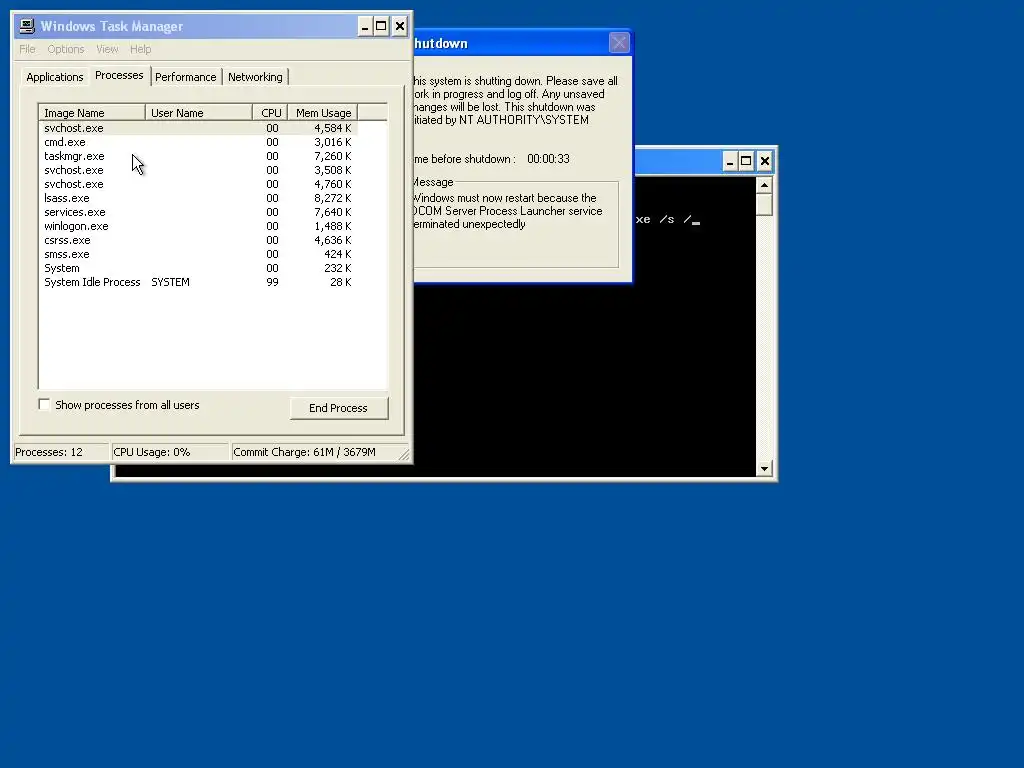Click command prompt scrollbar up arrow
Screen dimensions: 1024x768
(x=764, y=185)
